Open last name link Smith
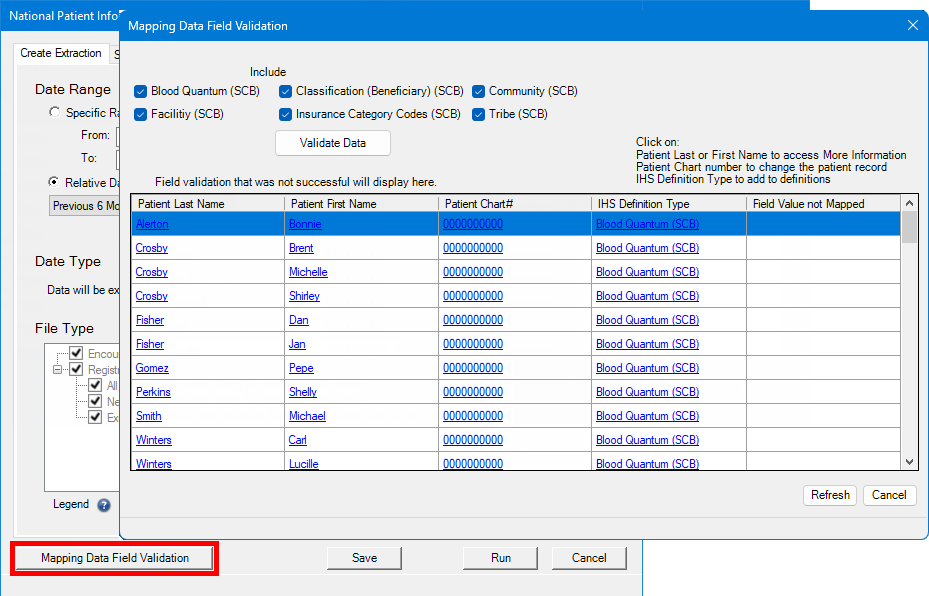This screenshot has width=929, height=596. (x=149, y=416)
